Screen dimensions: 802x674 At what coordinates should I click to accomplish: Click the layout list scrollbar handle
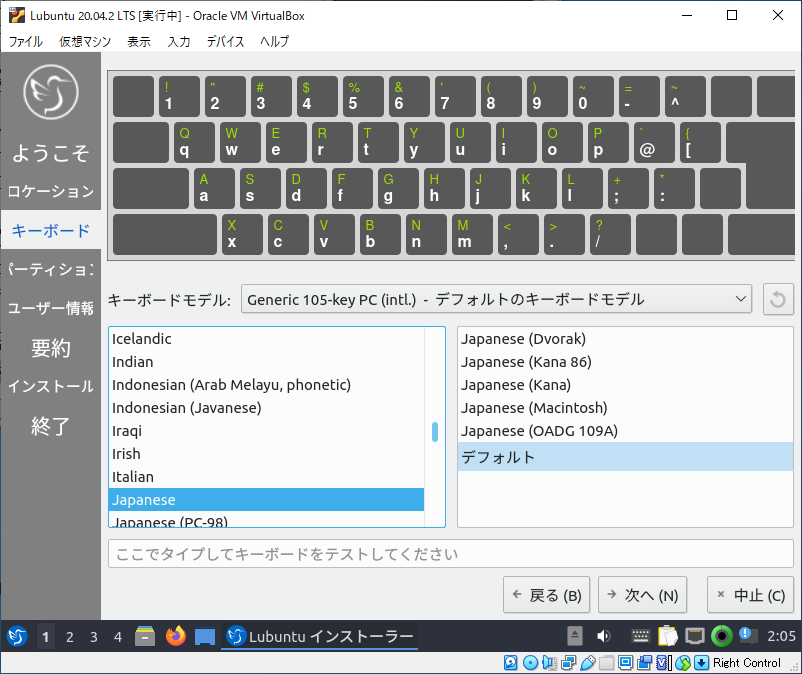coord(435,432)
